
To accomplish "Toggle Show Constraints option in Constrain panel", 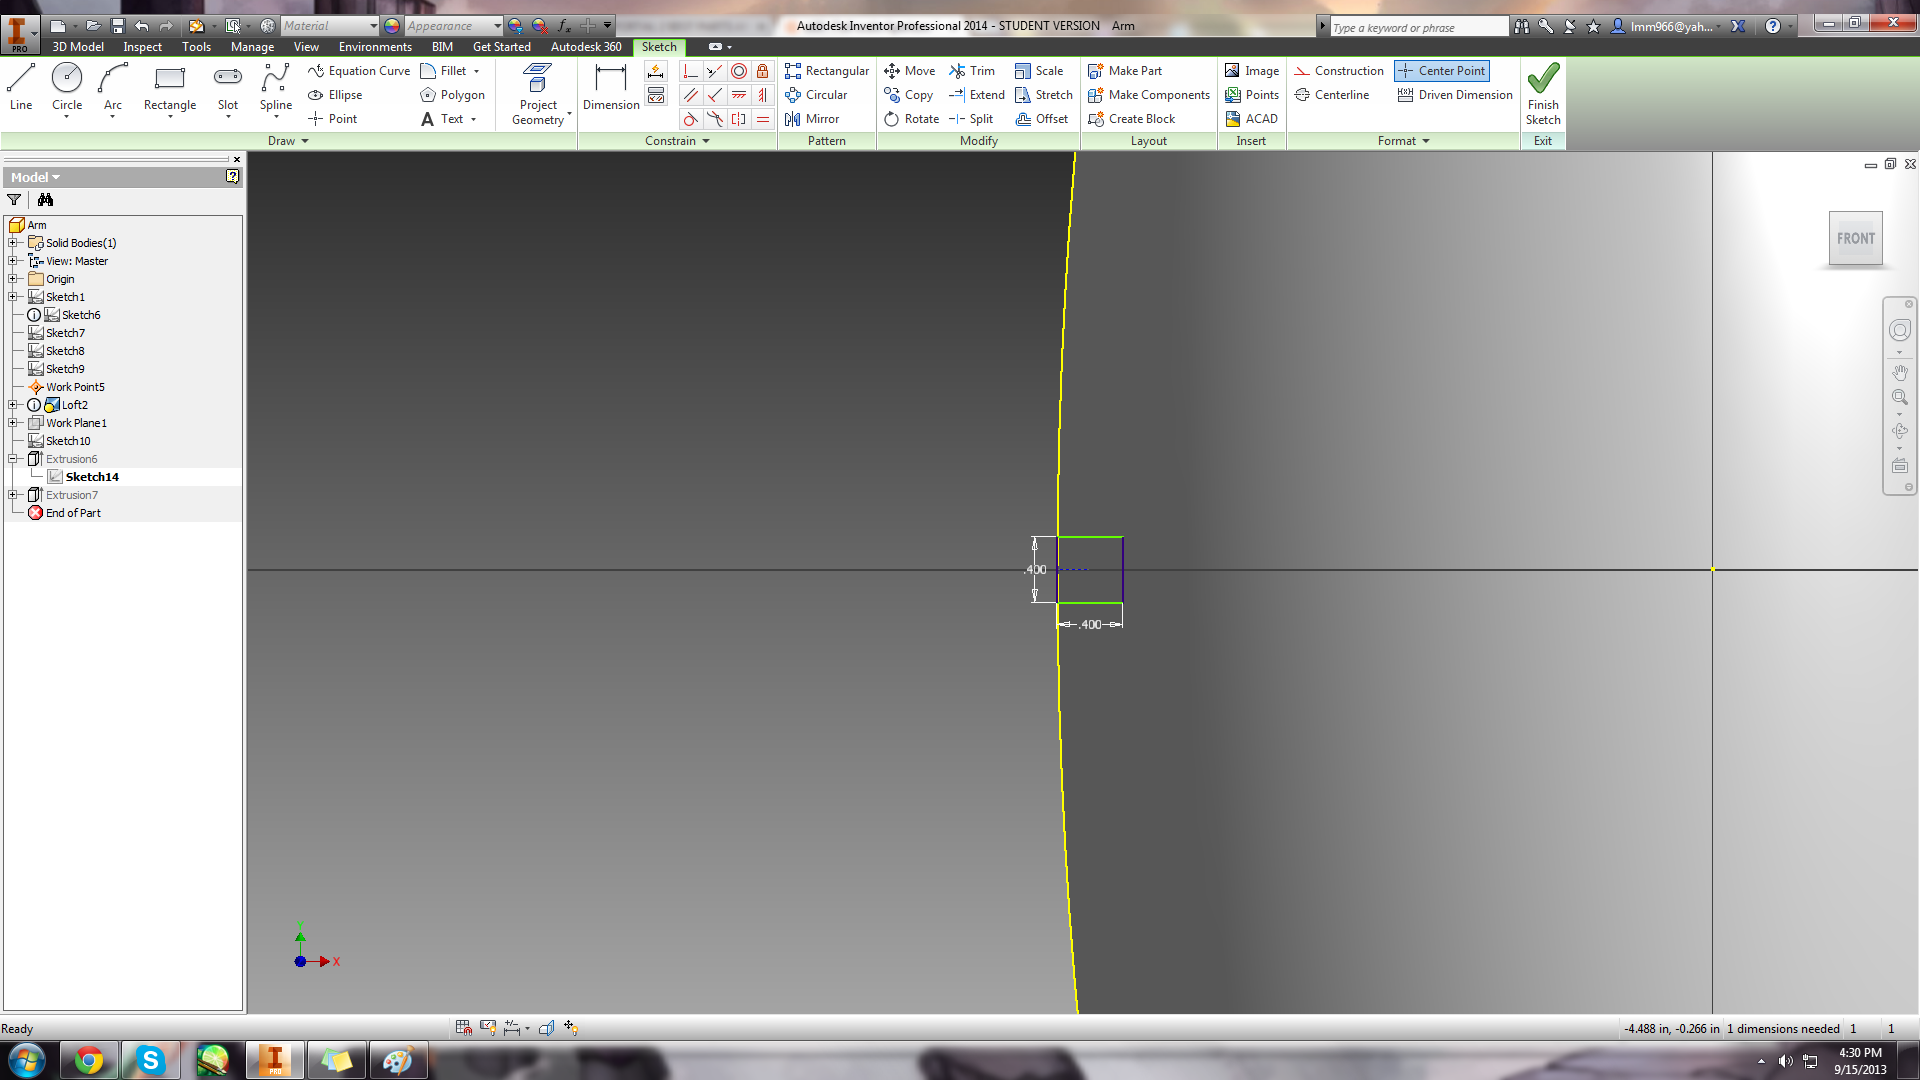I will [656, 95].
